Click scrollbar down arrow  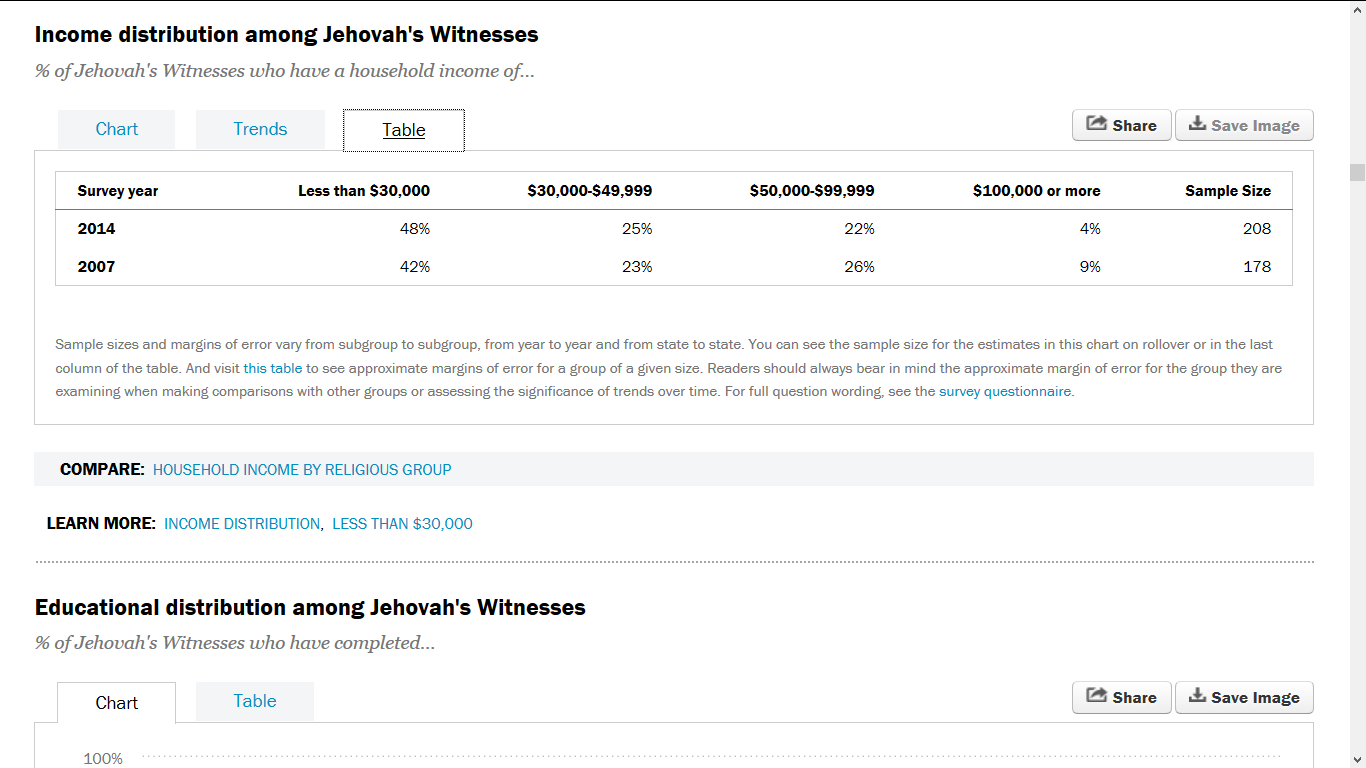point(1357,759)
